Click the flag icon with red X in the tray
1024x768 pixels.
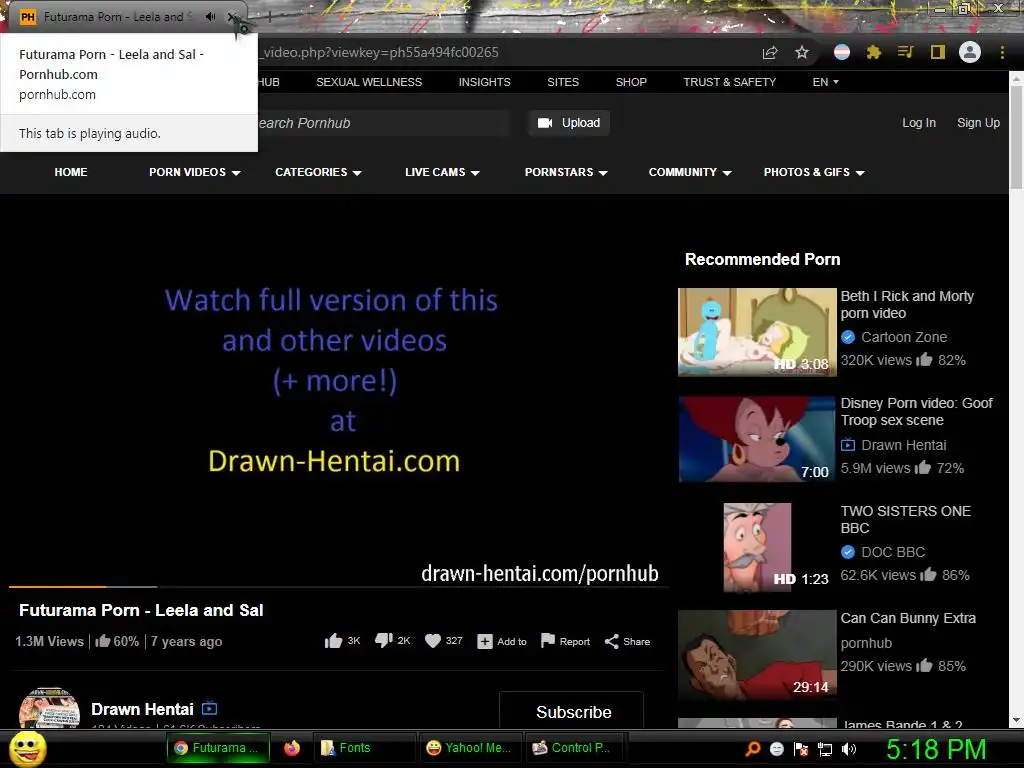coord(801,749)
